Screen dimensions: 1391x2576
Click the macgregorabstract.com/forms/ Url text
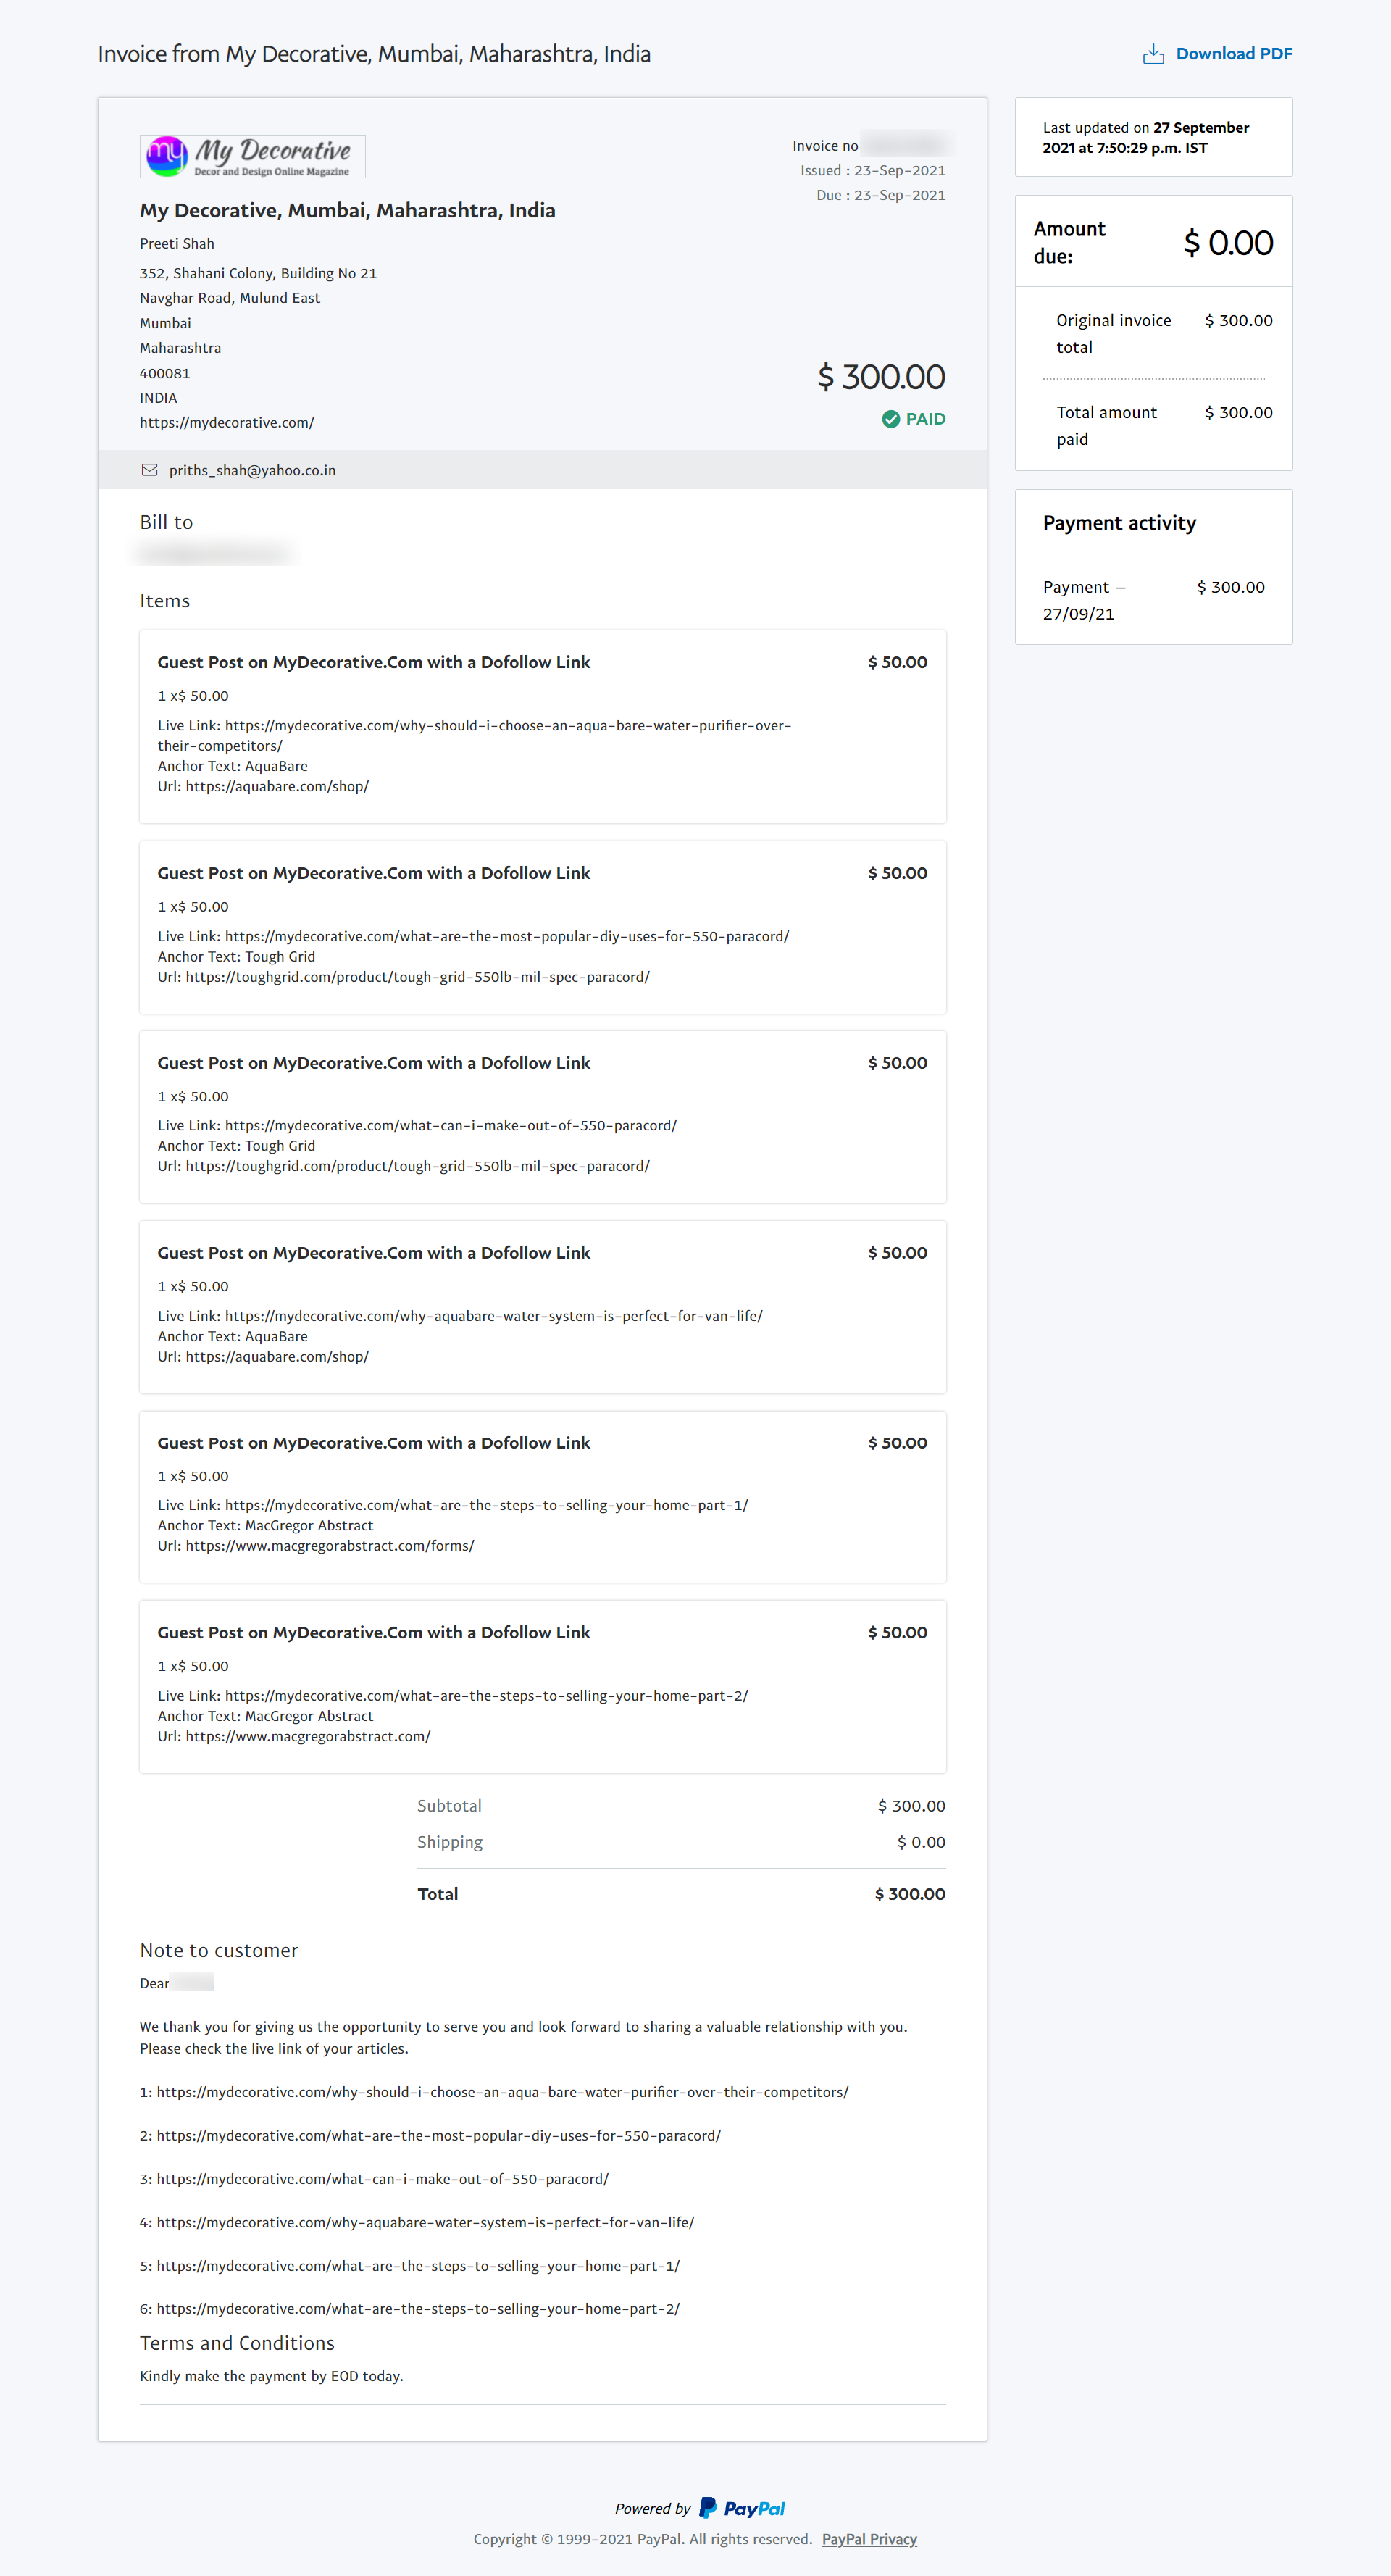click(x=329, y=1546)
